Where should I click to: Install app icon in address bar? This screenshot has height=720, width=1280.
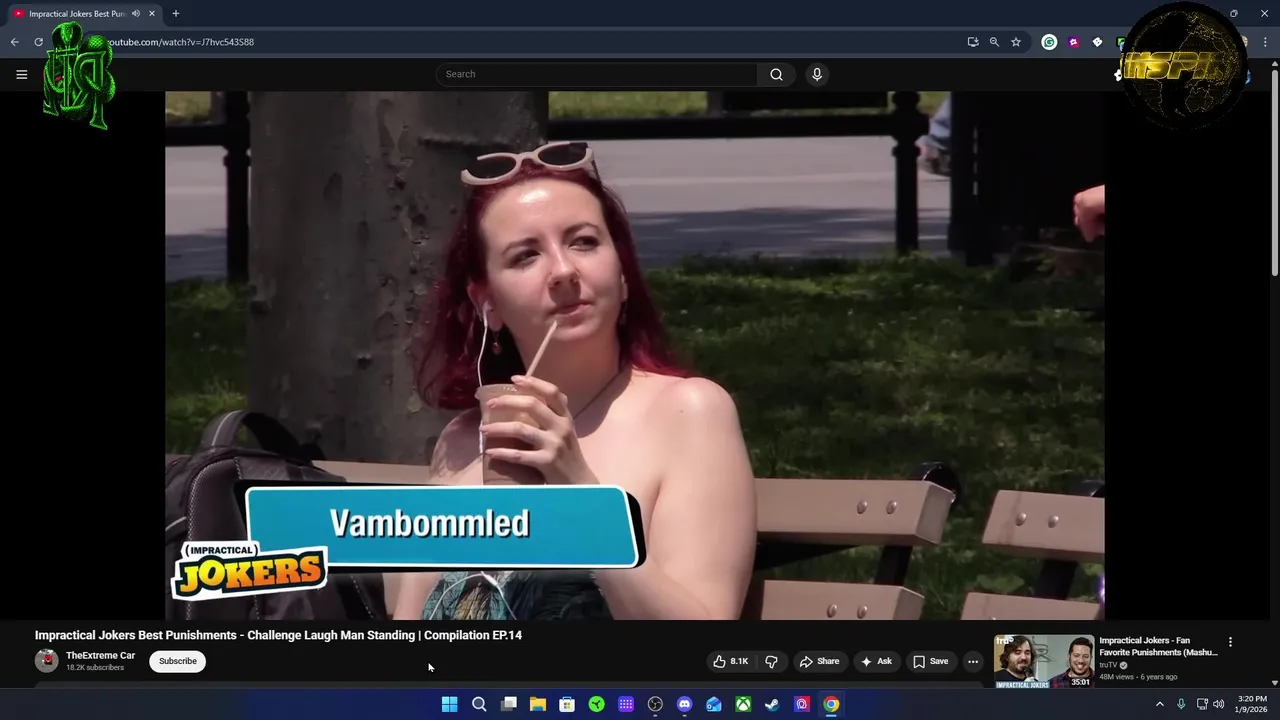(x=973, y=42)
